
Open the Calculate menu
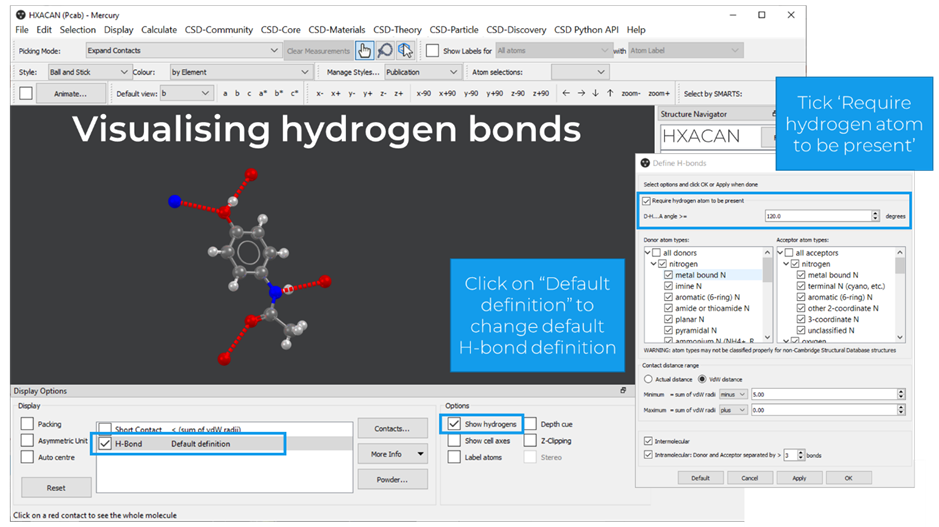tap(159, 30)
